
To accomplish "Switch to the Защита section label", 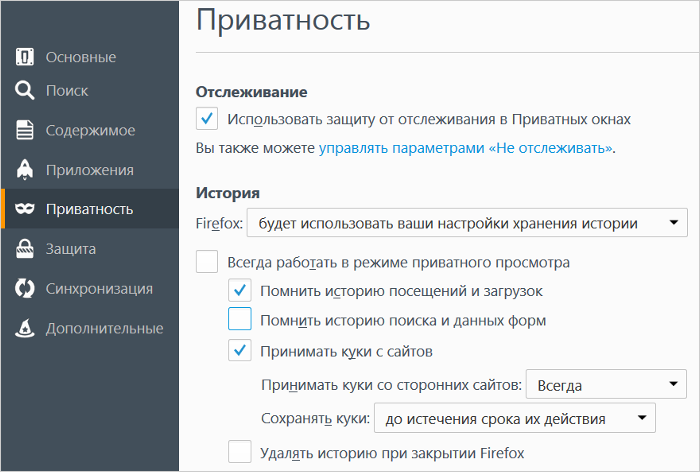I will (71, 249).
